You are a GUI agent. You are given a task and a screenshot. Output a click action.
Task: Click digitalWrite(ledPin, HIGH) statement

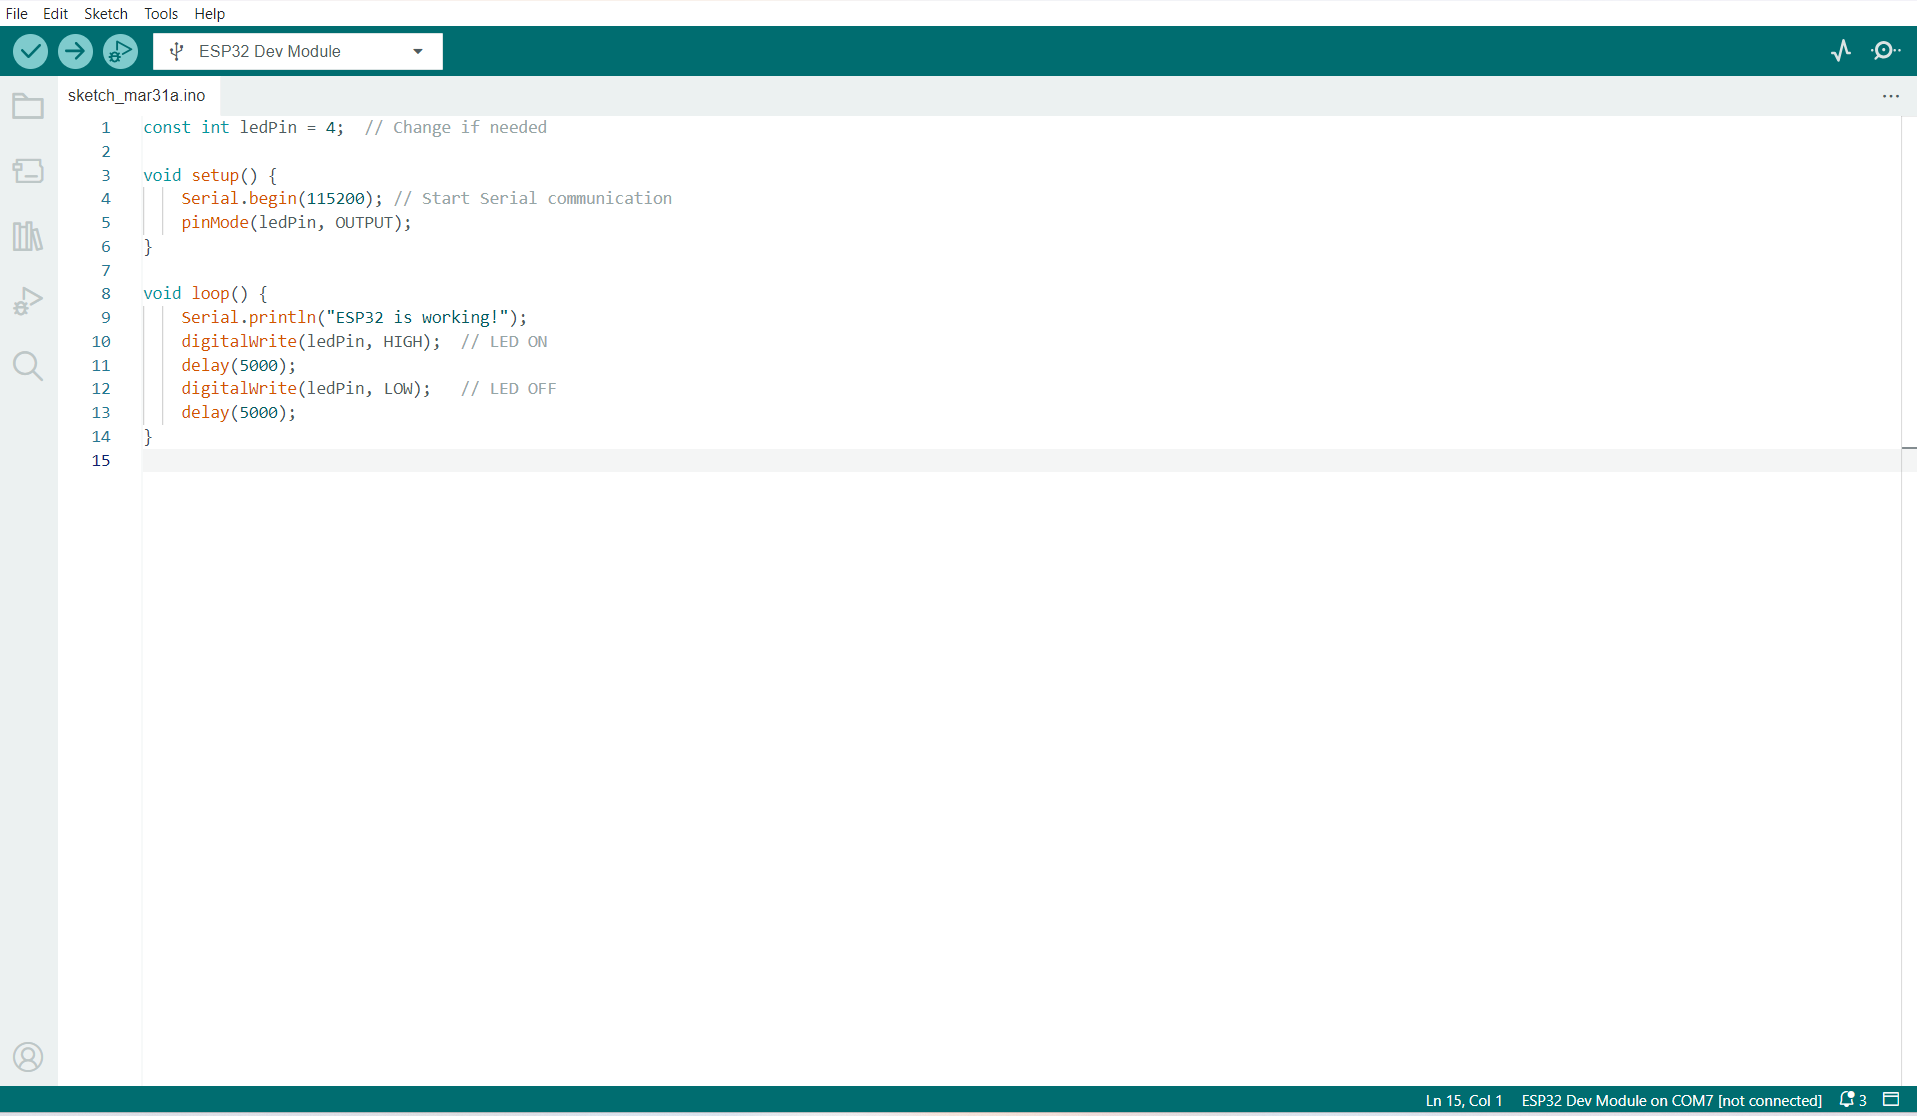310,342
